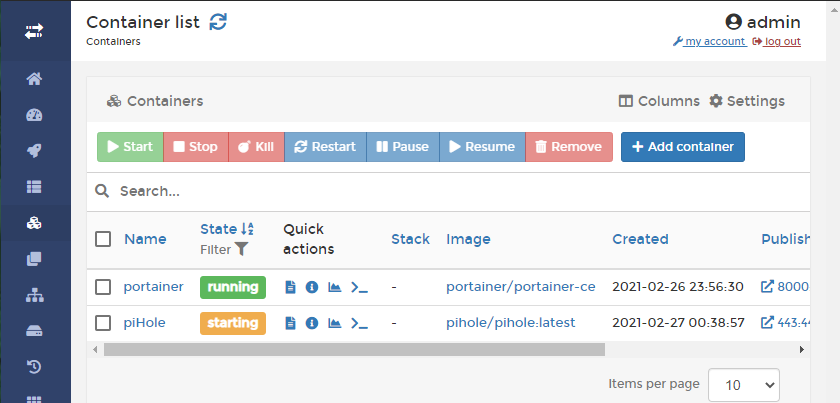
Task: Check the portainer container checkbox
Action: click(103, 287)
